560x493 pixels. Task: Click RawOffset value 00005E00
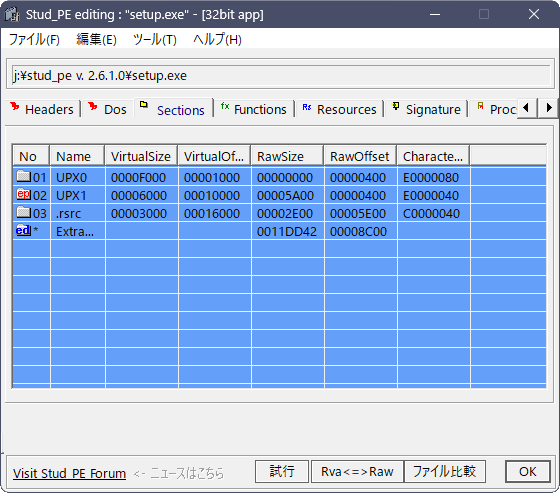(x=358, y=214)
